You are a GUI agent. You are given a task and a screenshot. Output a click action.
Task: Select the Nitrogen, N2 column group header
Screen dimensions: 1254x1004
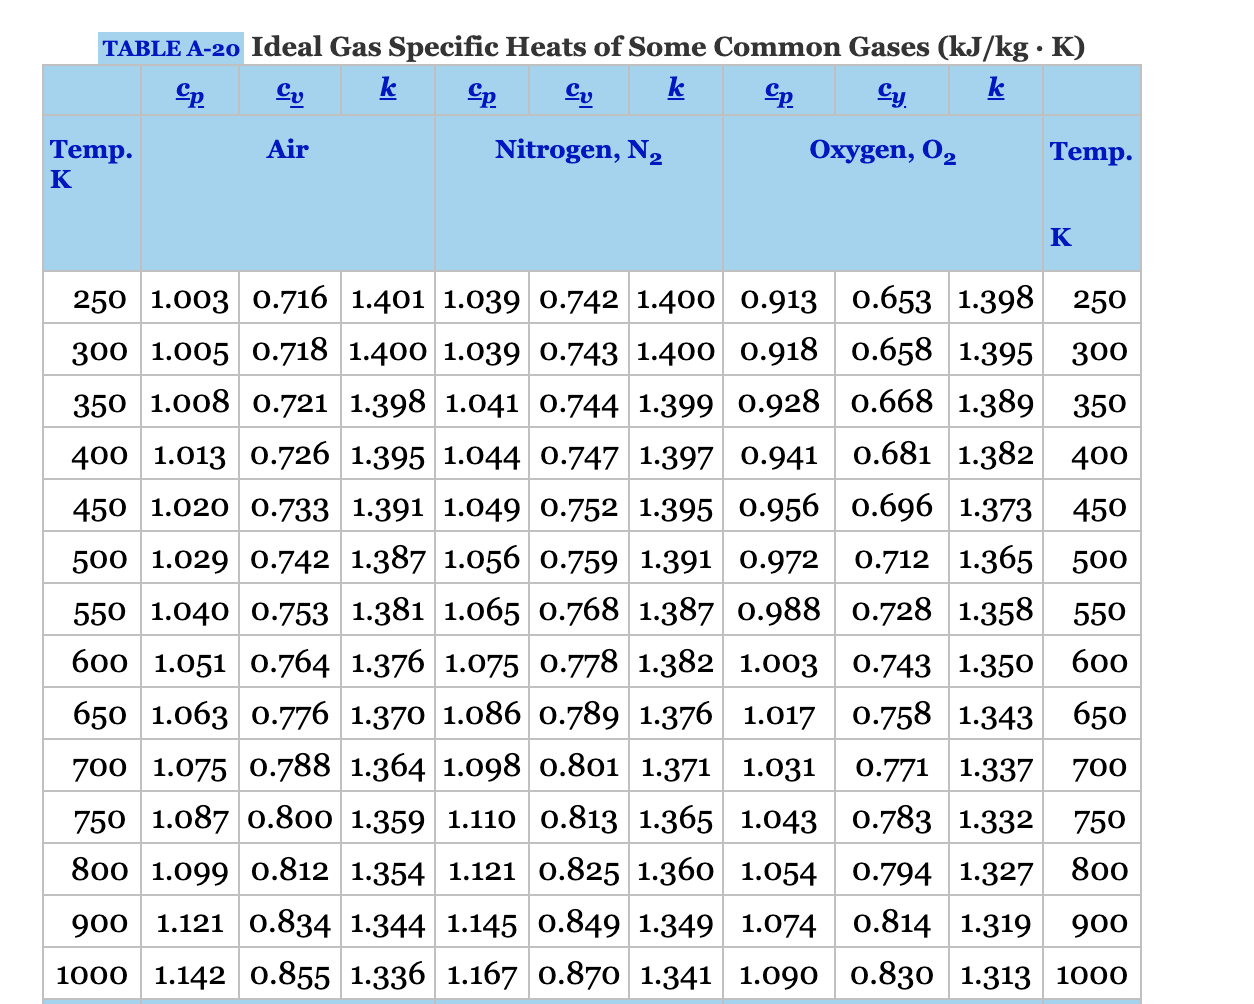pyautogui.click(x=578, y=151)
